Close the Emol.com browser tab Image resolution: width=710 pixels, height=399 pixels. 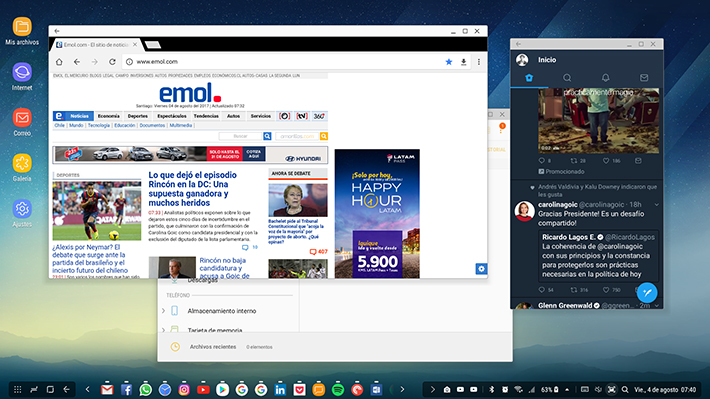tap(134, 45)
